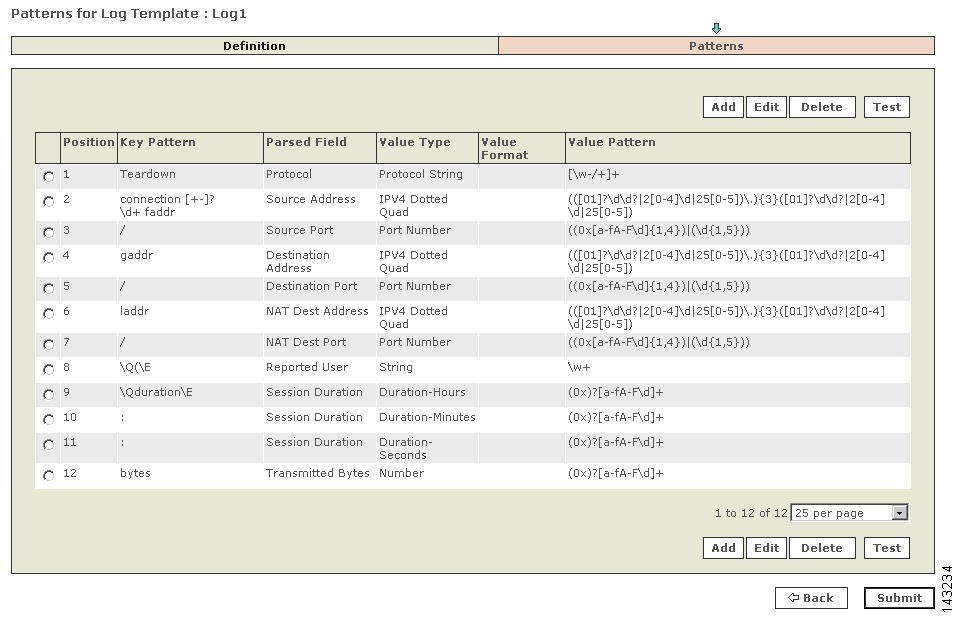The image size is (955, 617).
Task: Test the selected pattern
Action: [886, 547]
